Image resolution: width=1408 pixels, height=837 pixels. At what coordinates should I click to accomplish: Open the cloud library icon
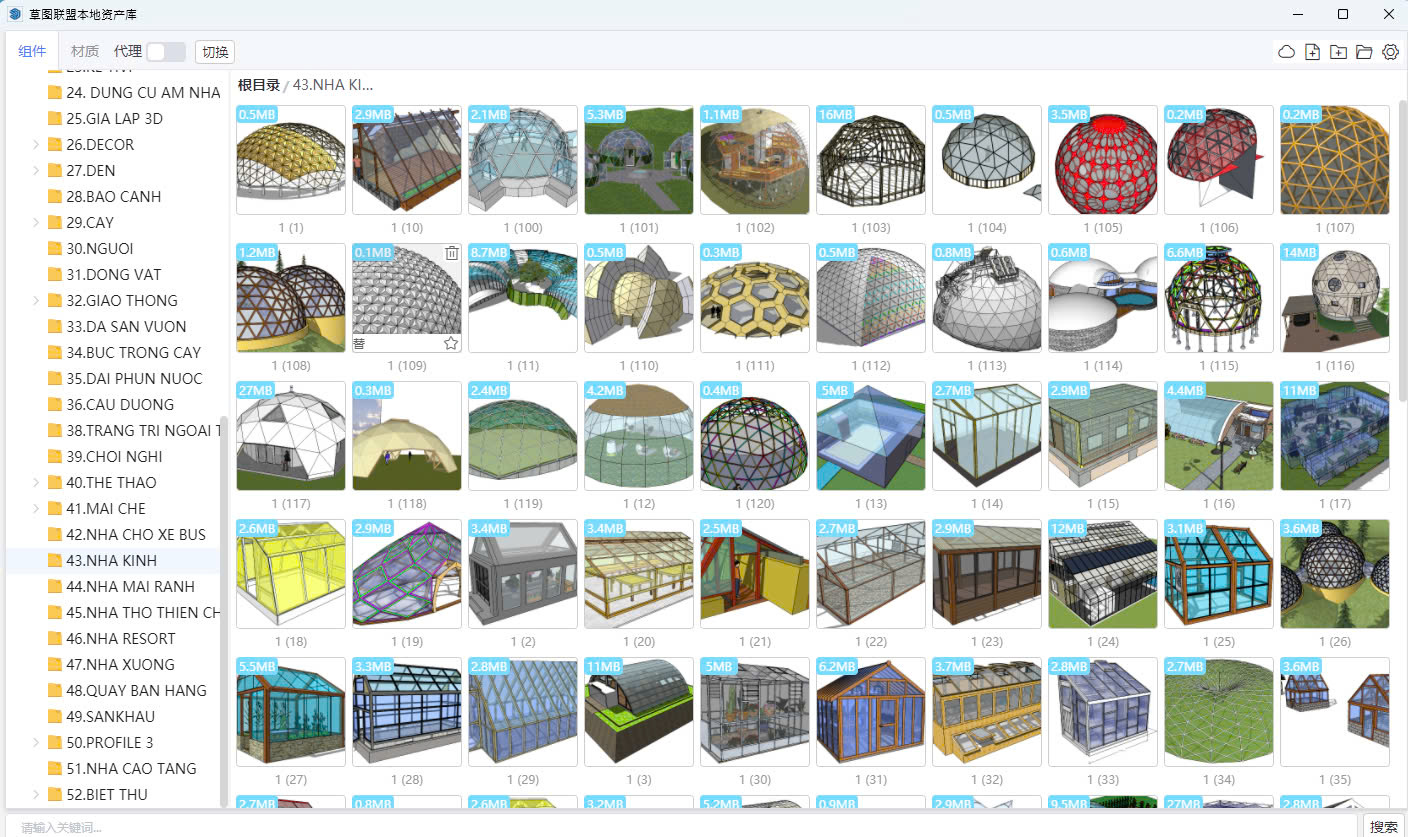(x=1287, y=52)
